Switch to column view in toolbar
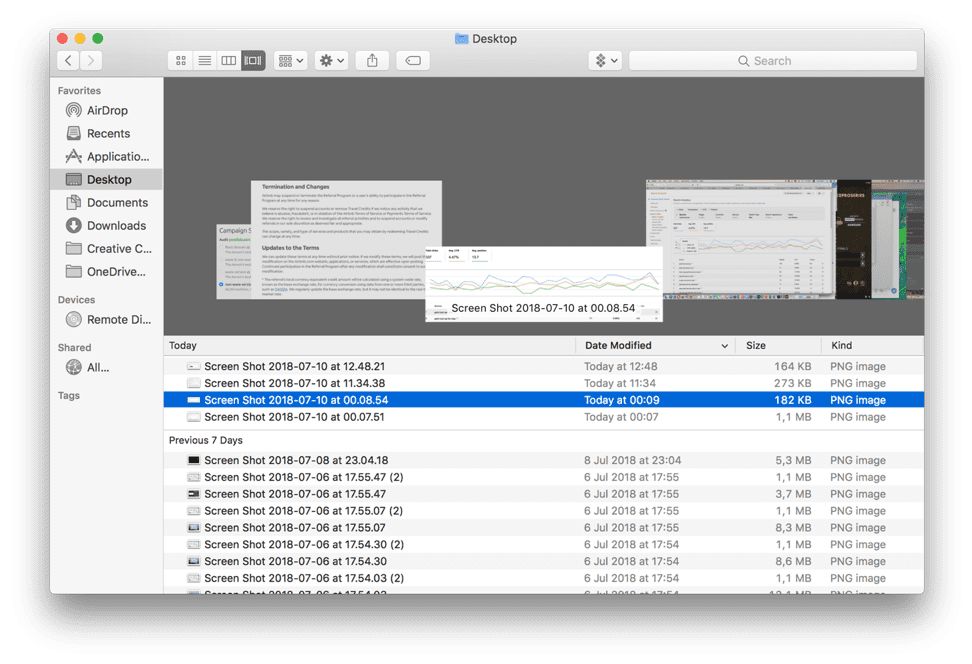Screen dimensions: 972x664 [229, 61]
